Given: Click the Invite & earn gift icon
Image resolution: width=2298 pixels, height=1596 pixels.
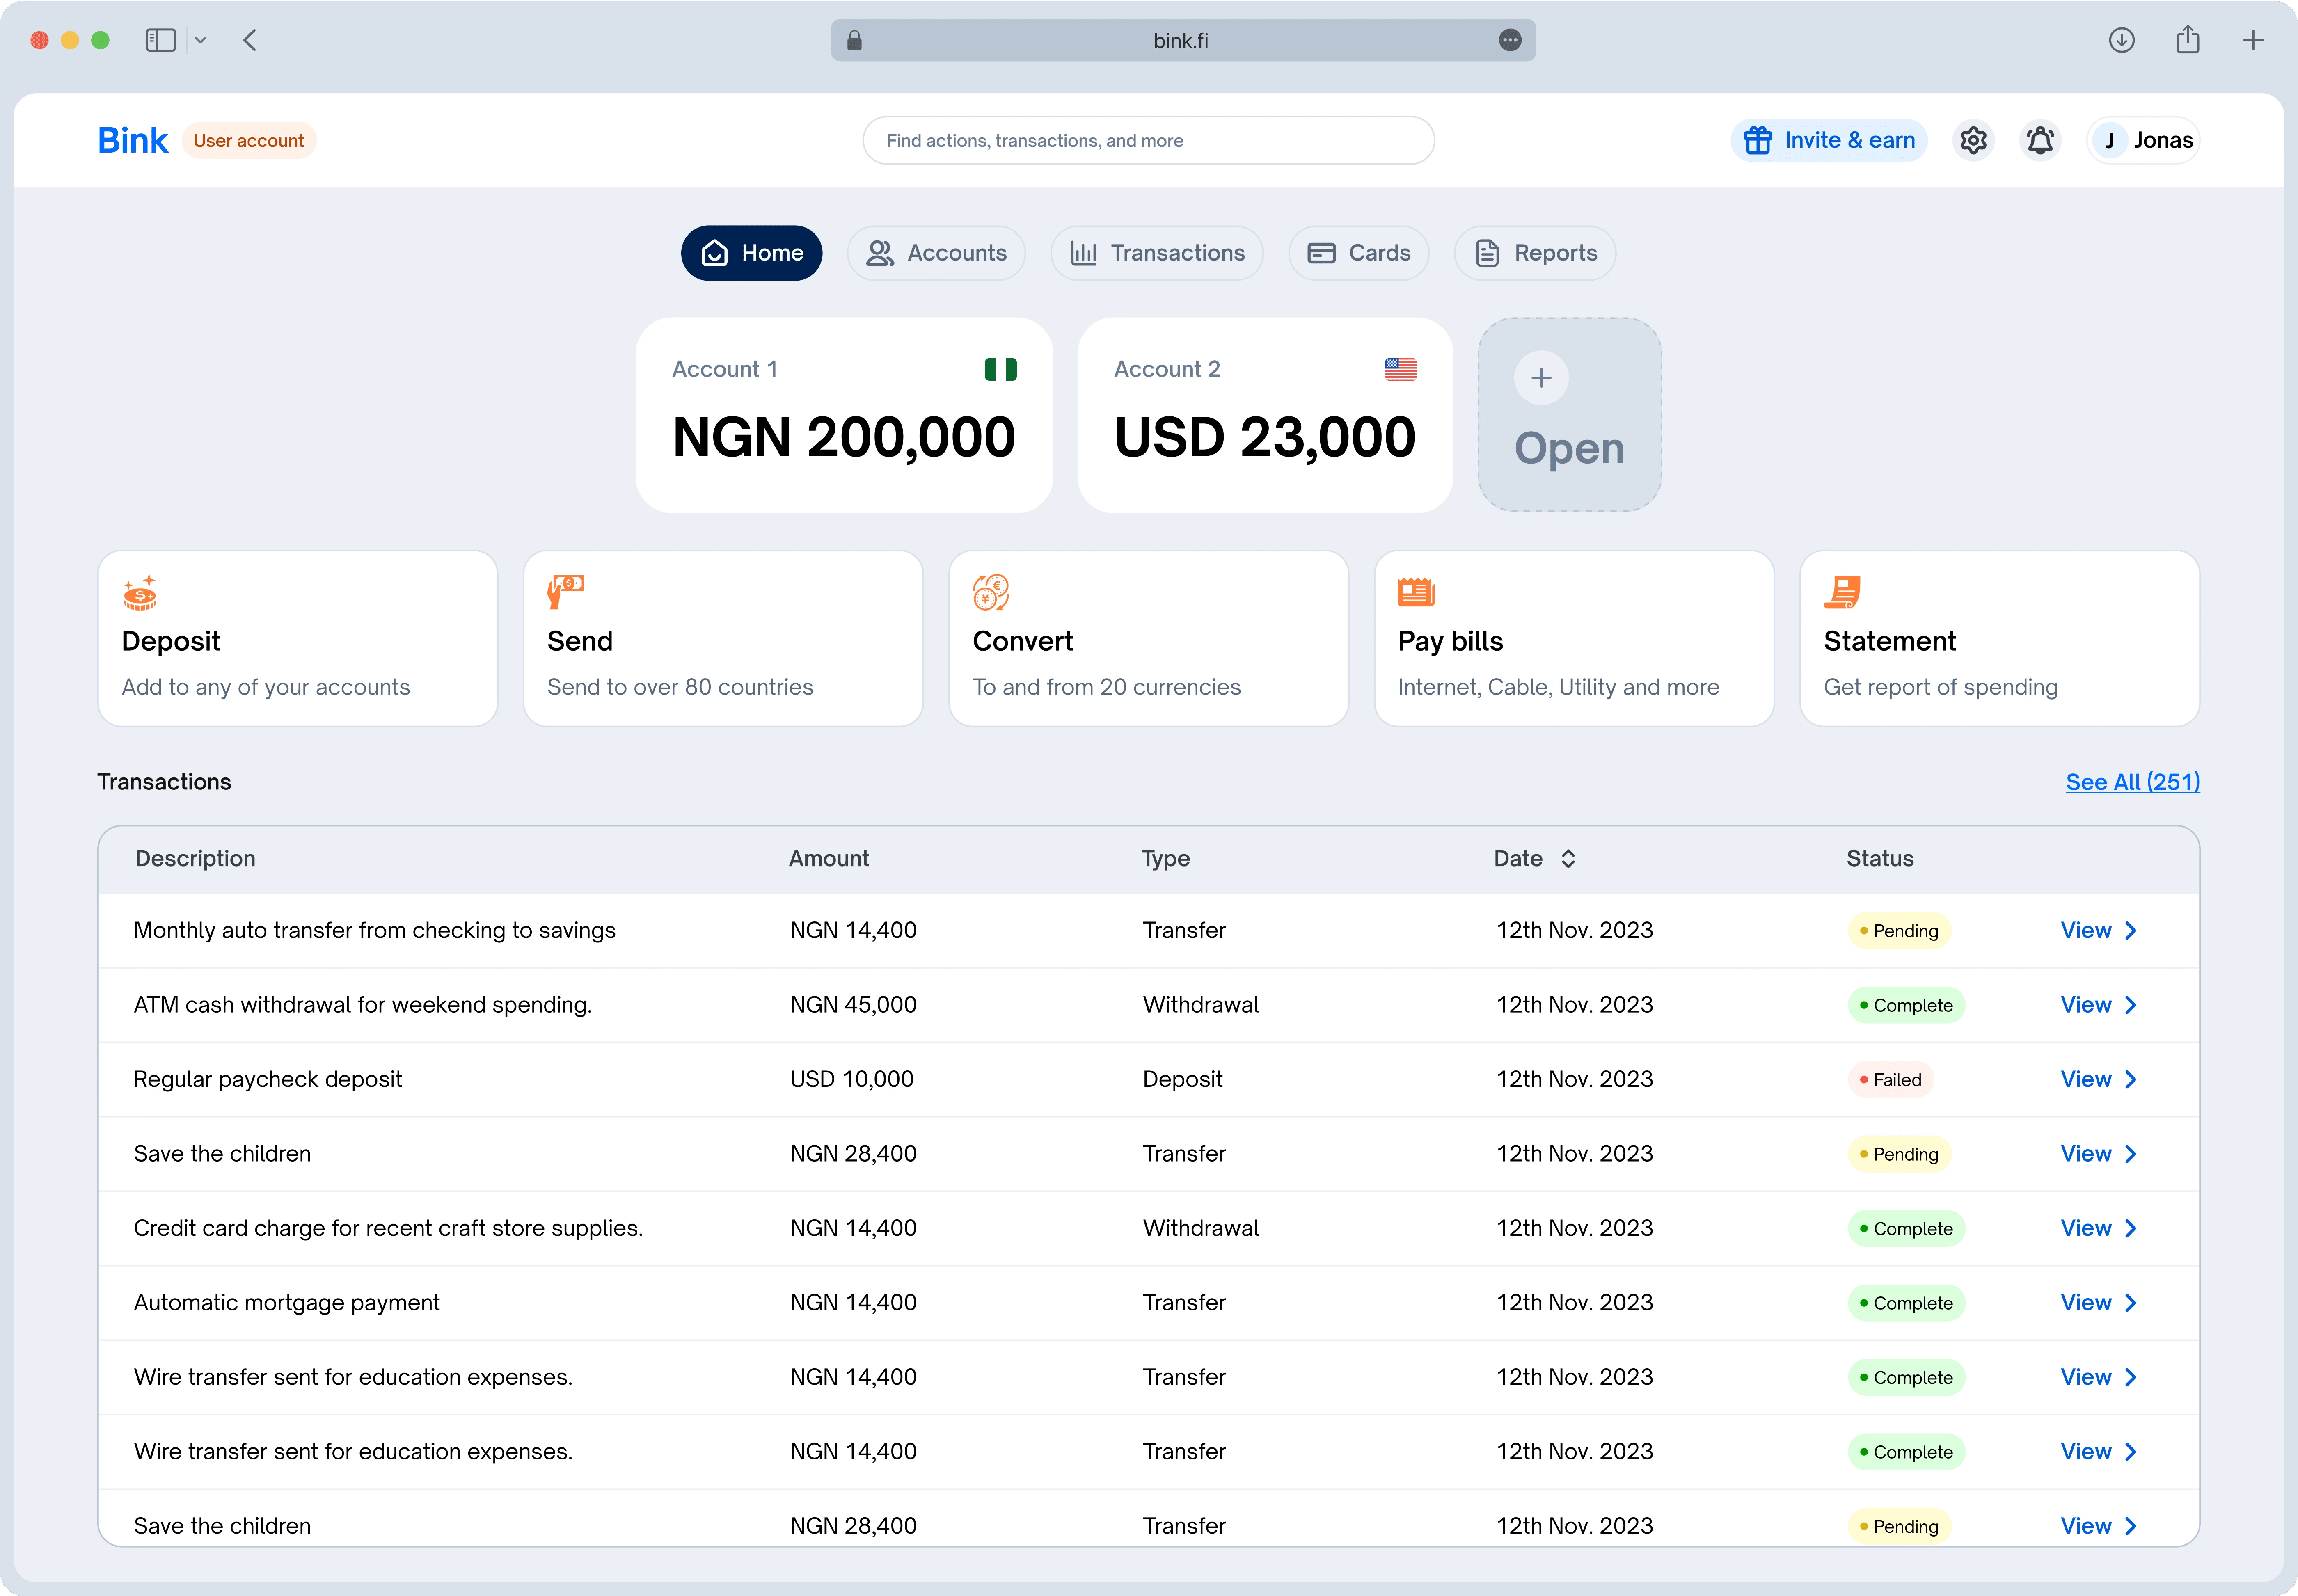Looking at the screenshot, I should click(x=1757, y=140).
